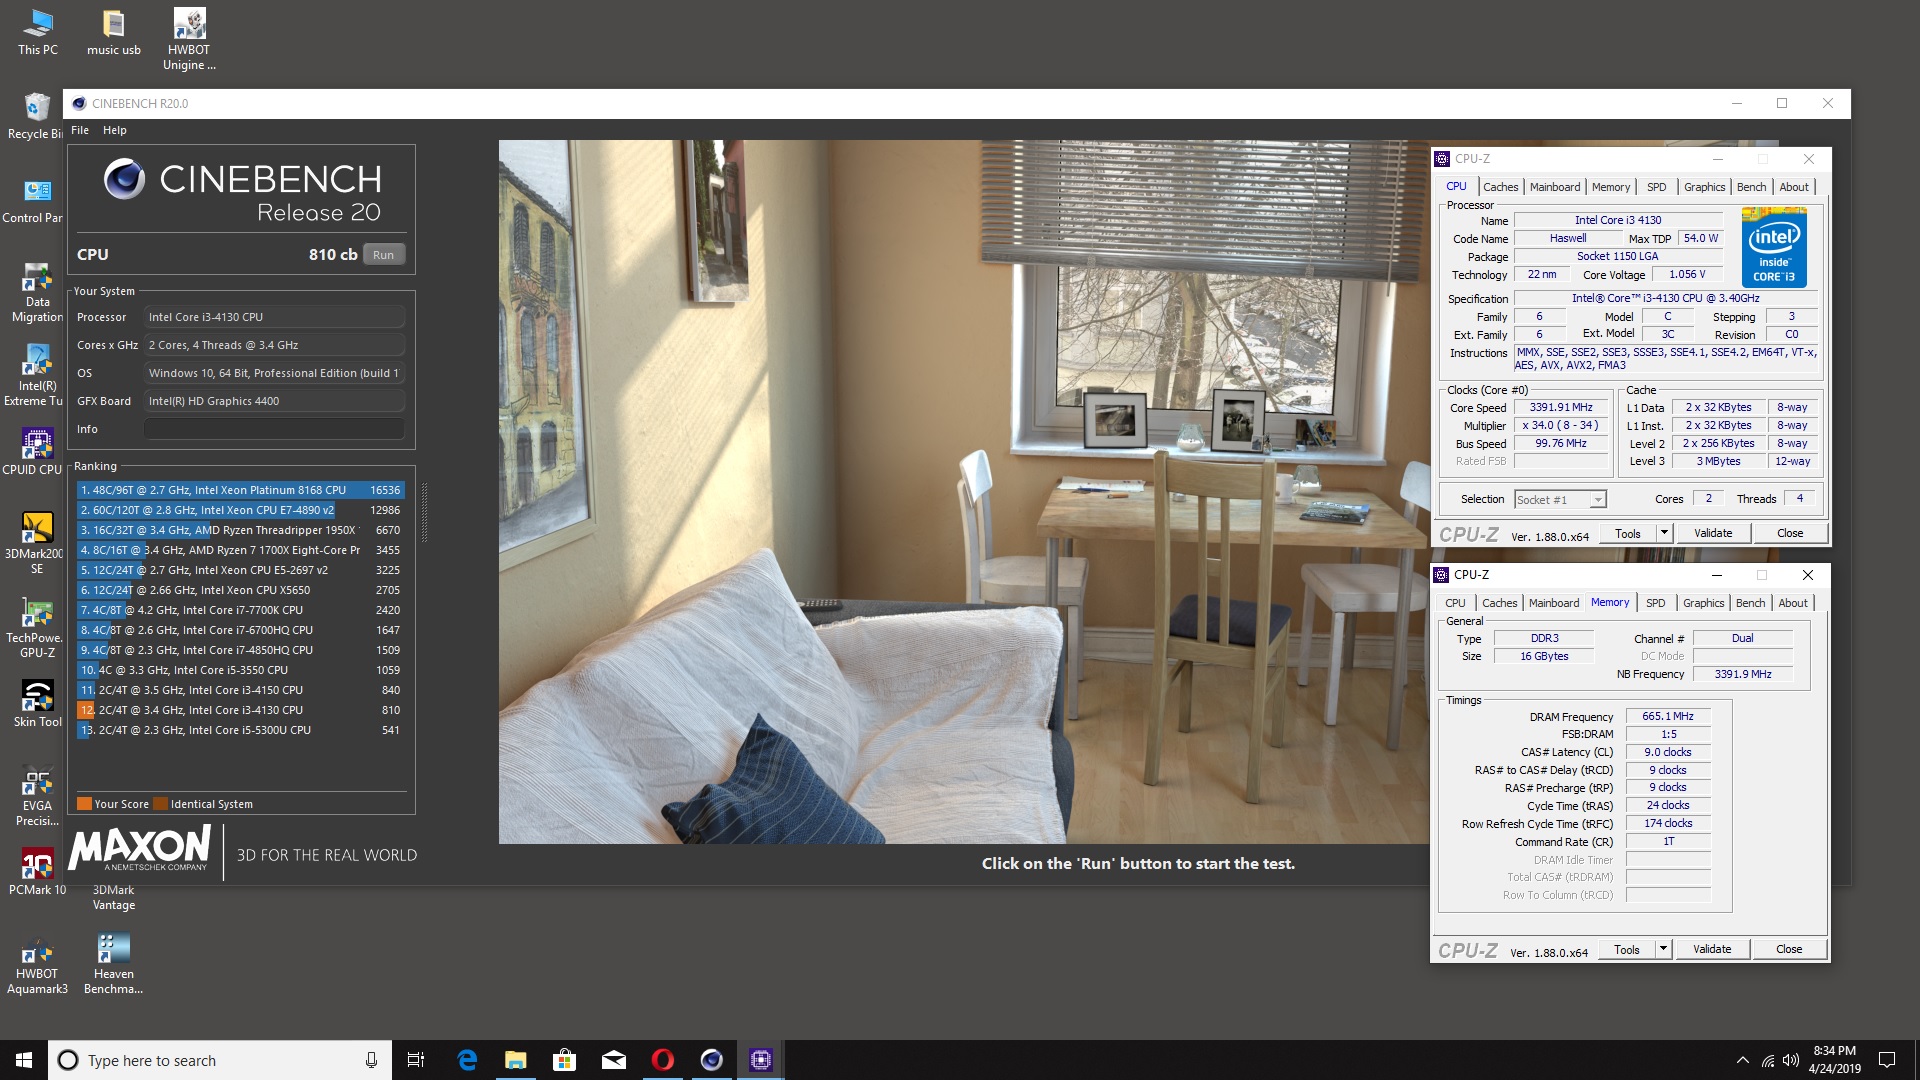Screen dimensions: 1920x1080
Task: Open the taskbar clock and date
Action: (x=1834, y=1060)
